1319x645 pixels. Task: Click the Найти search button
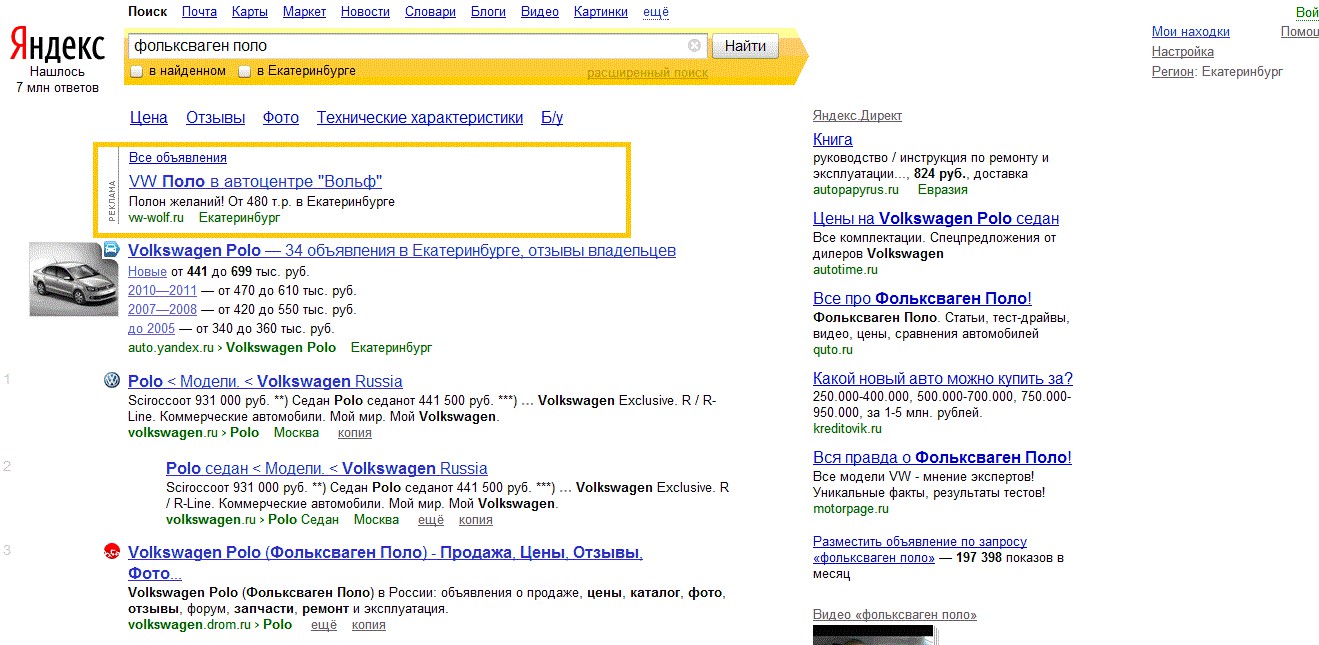(745, 46)
